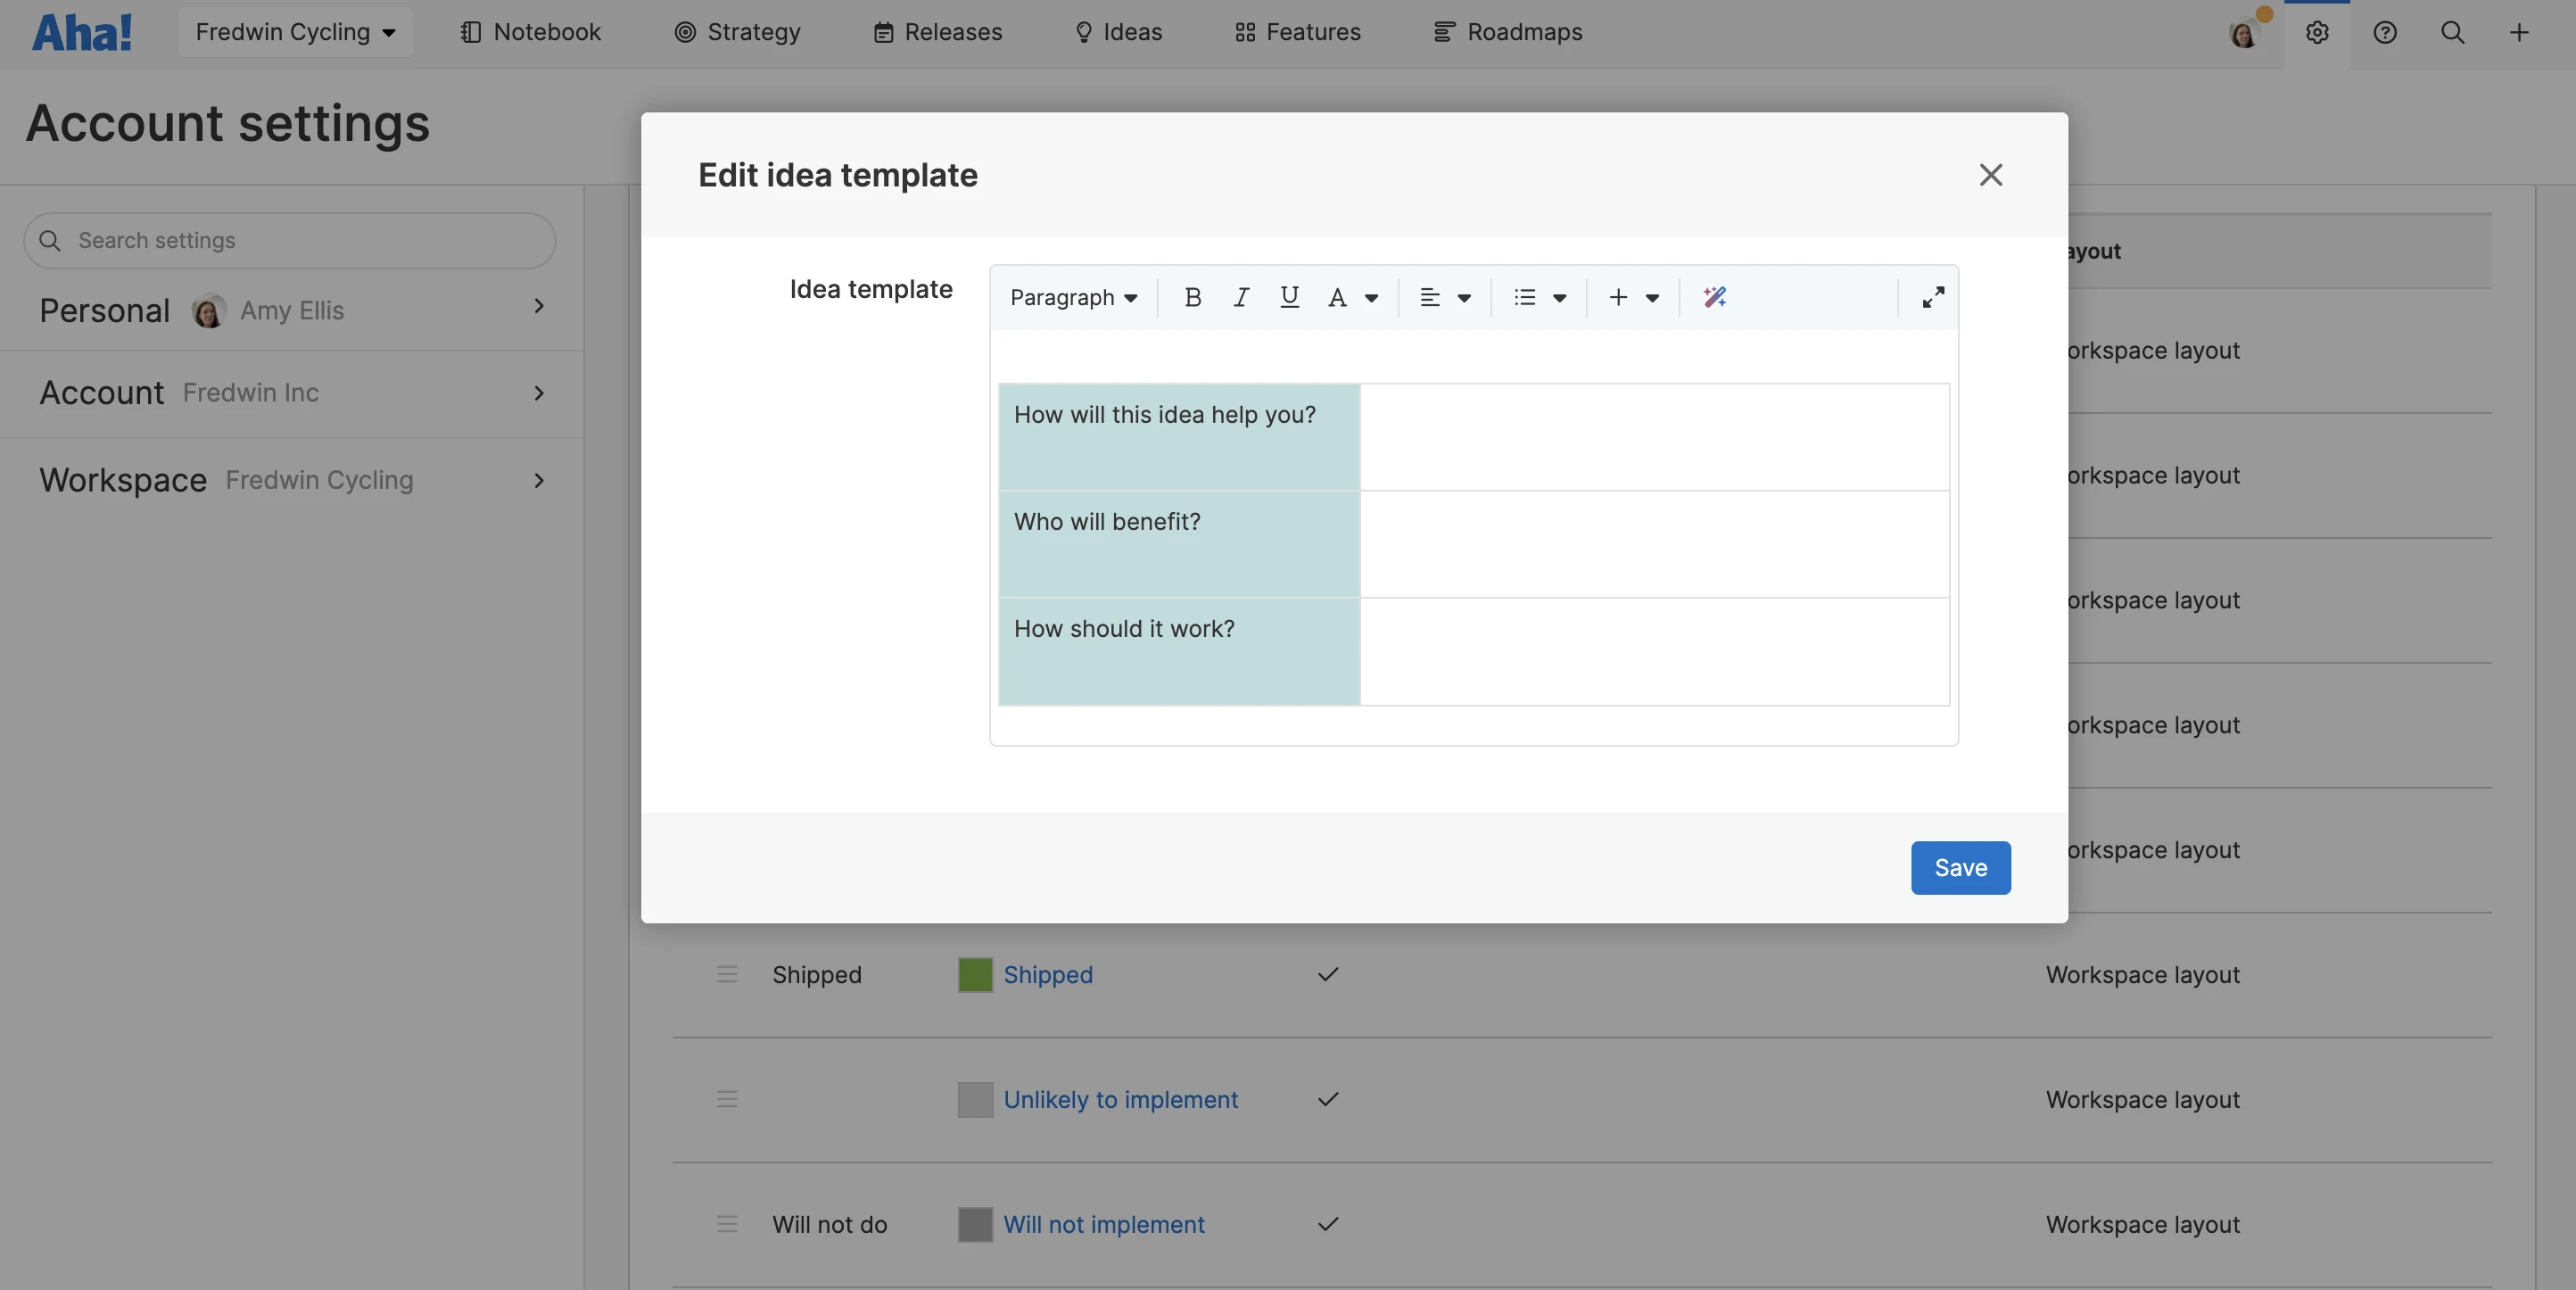Click the global search magnifier icon
The image size is (2576, 1290).
tap(2452, 32)
